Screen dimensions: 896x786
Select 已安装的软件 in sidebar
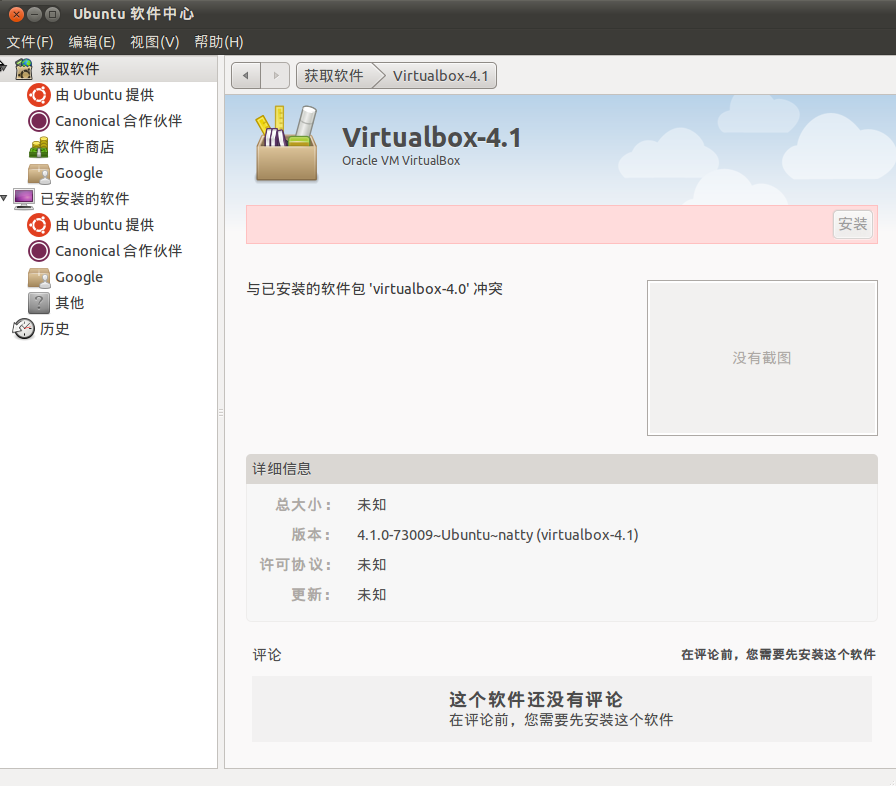[85, 199]
